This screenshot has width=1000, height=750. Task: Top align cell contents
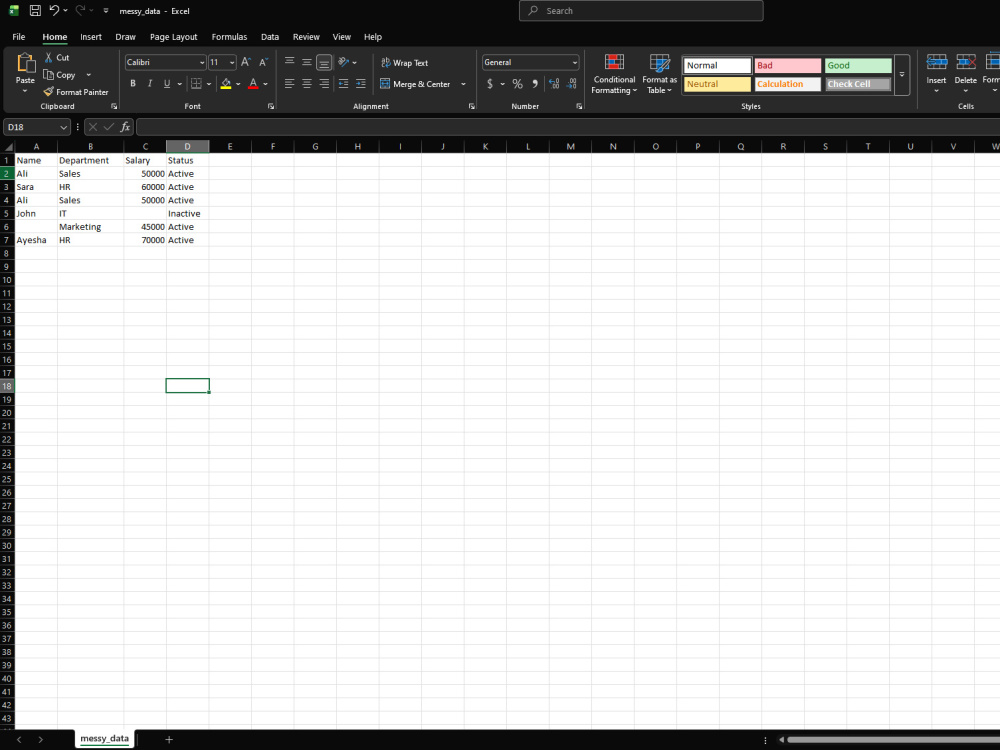pyautogui.click(x=290, y=62)
